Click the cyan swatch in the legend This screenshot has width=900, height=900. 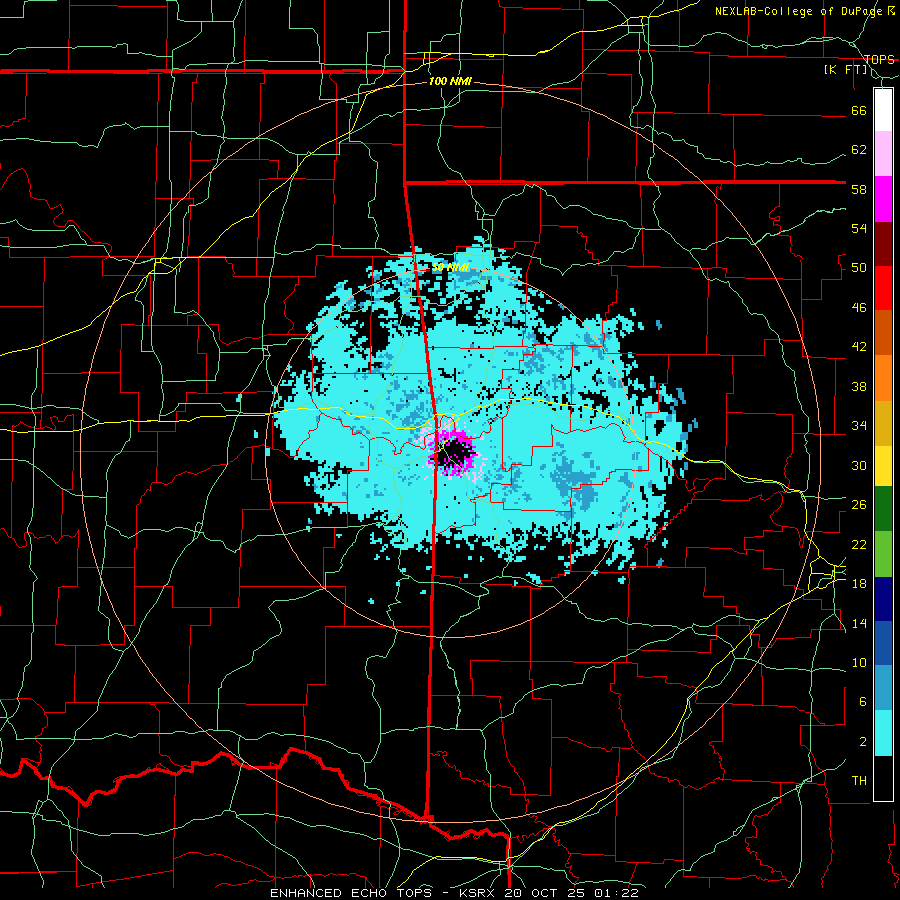[883, 733]
